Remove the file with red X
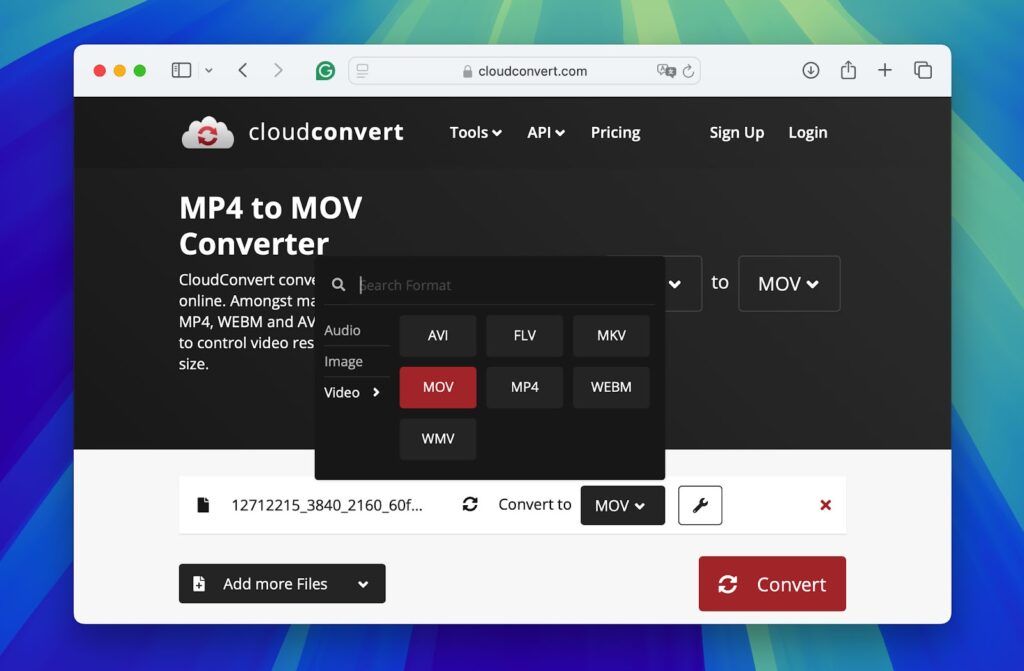 point(825,505)
